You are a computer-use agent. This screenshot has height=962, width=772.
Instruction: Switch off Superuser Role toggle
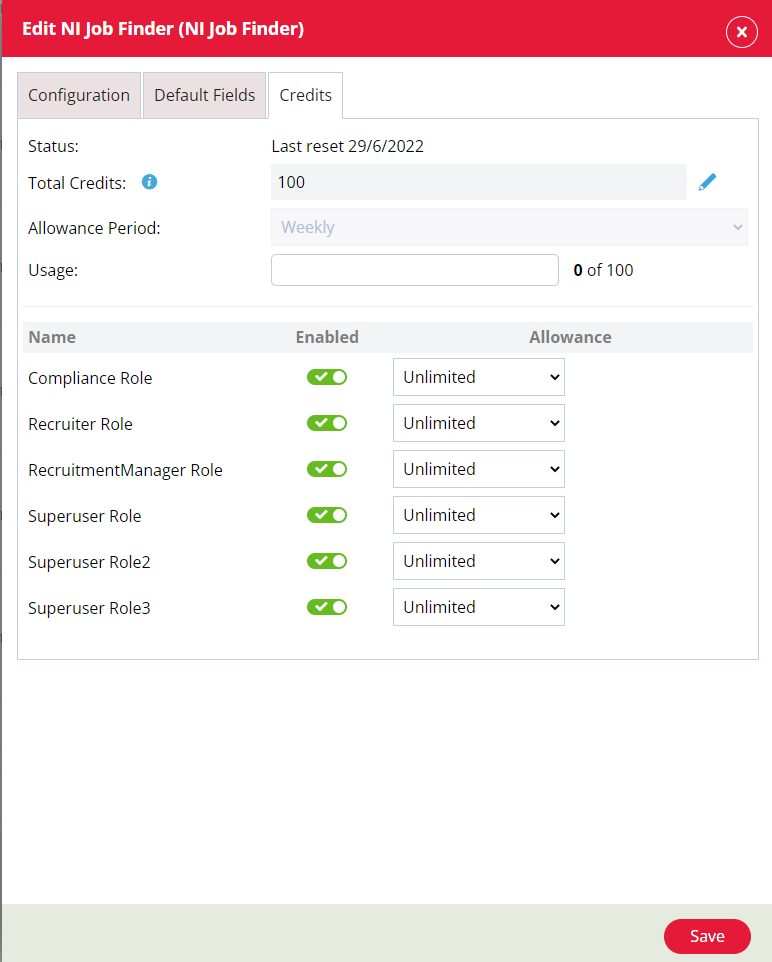327,515
